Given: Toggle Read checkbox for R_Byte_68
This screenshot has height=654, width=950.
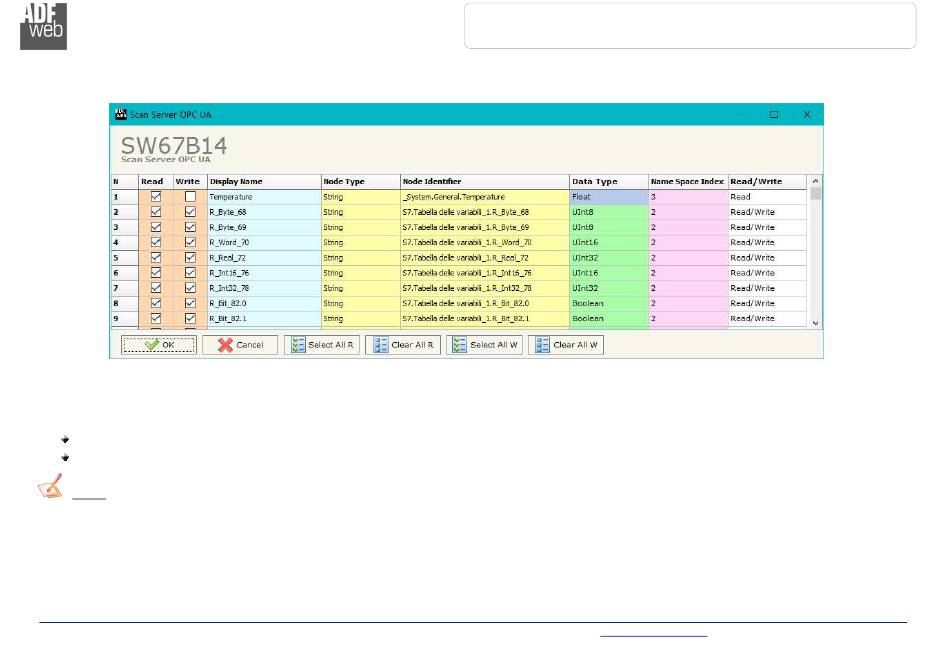Looking at the screenshot, I should (156, 212).
